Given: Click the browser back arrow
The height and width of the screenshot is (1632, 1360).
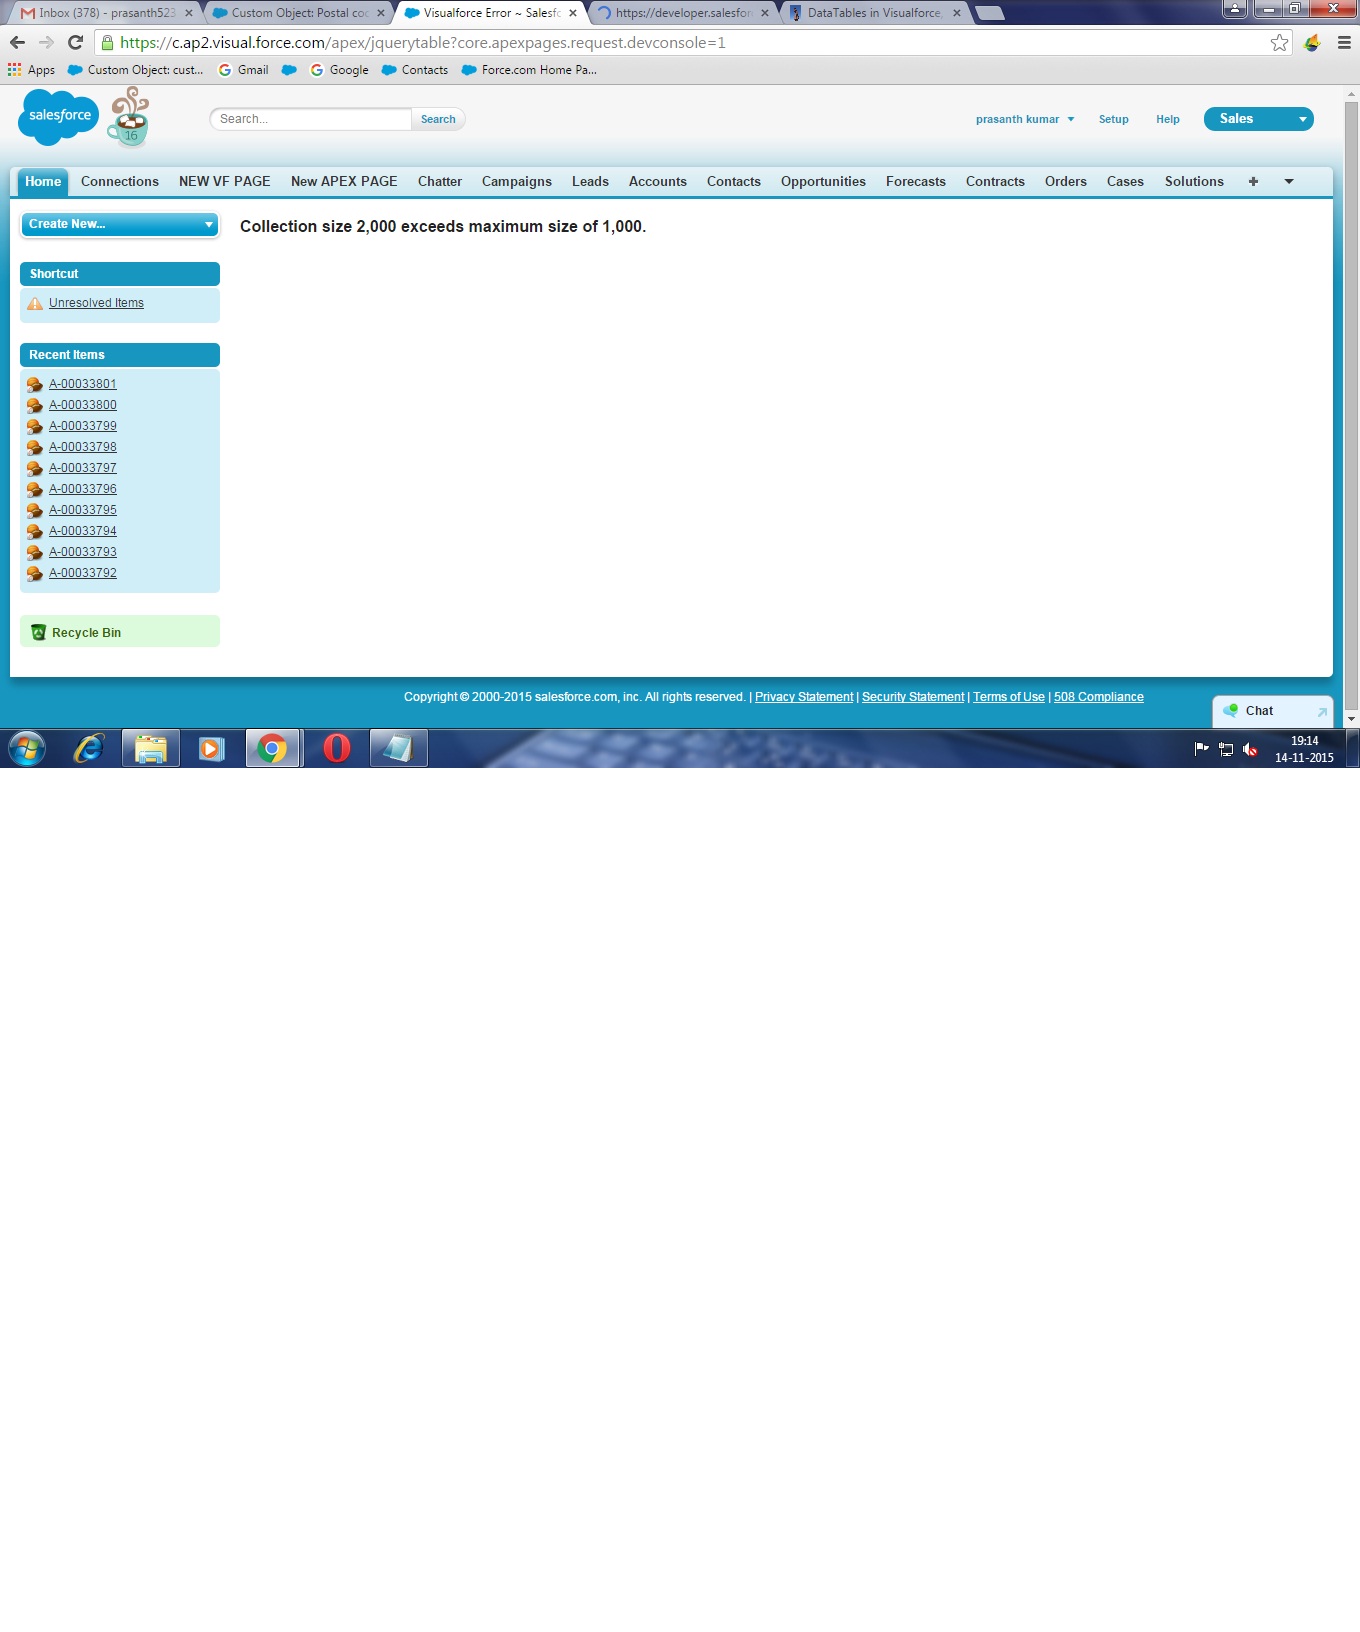Looking at the screenshot, I should tap(17, 42).
